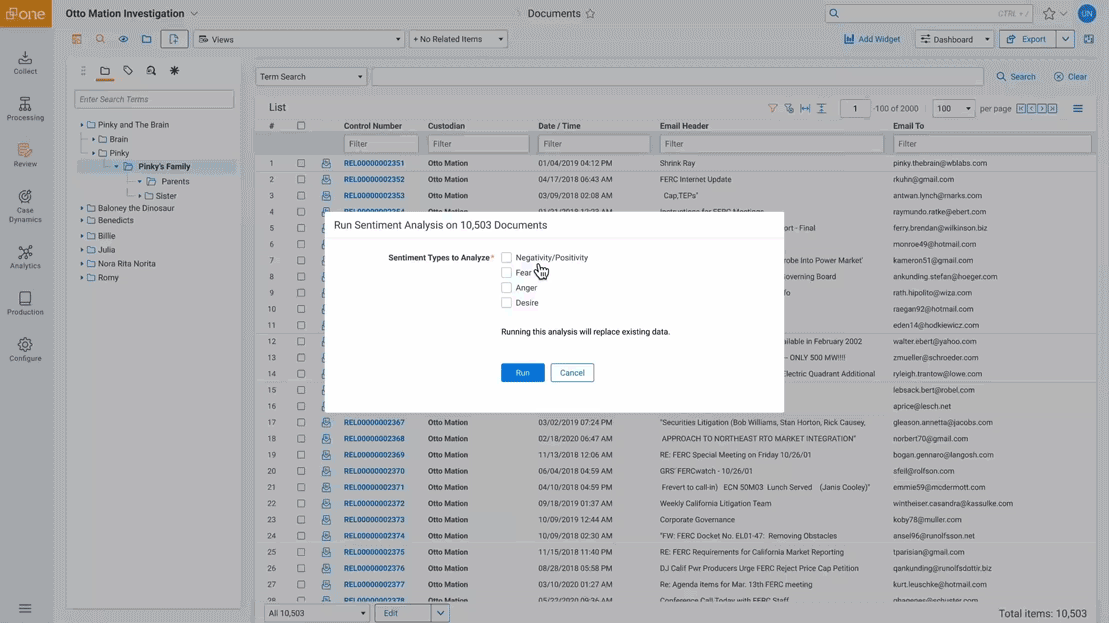The height and width of the screenshot is (623, 1109).
Task: Enable the Anger sentiment checkbox
Action: point(506,288)
